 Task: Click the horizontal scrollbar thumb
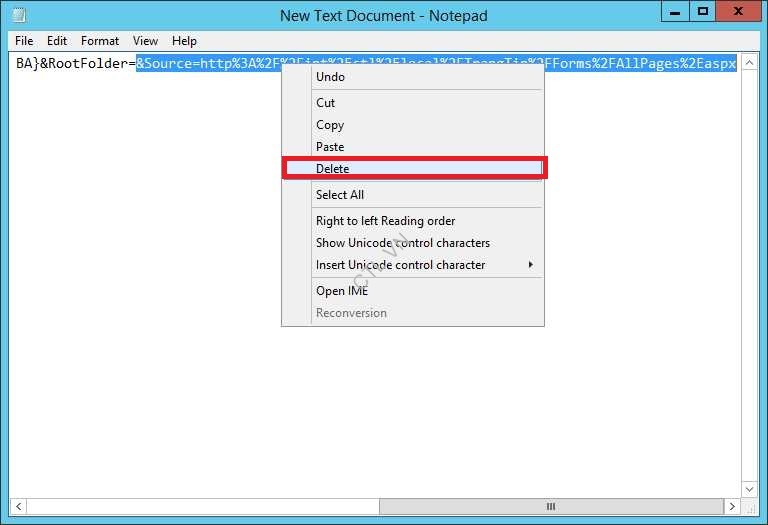[x=549, y=507]
